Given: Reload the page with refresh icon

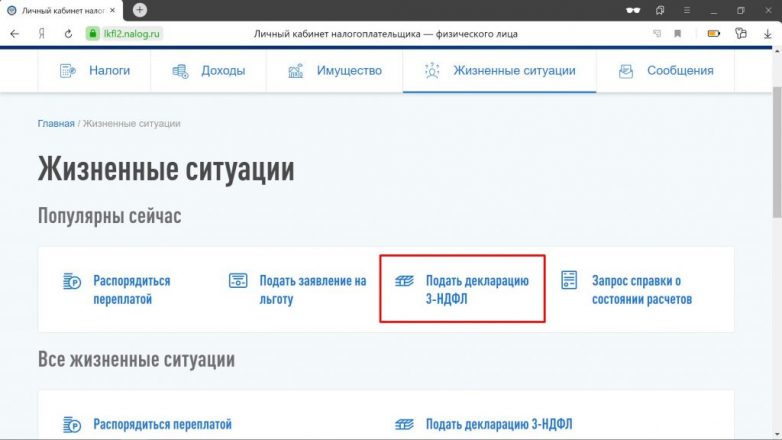Looking at the screenshot, I should [x=68, y=33].
